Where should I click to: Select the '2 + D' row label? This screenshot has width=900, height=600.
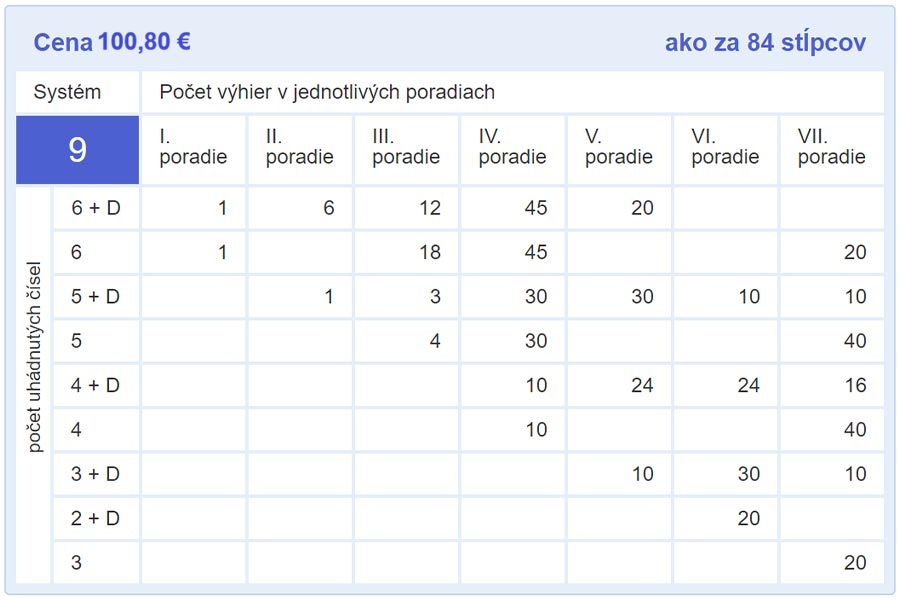point(95,518)
